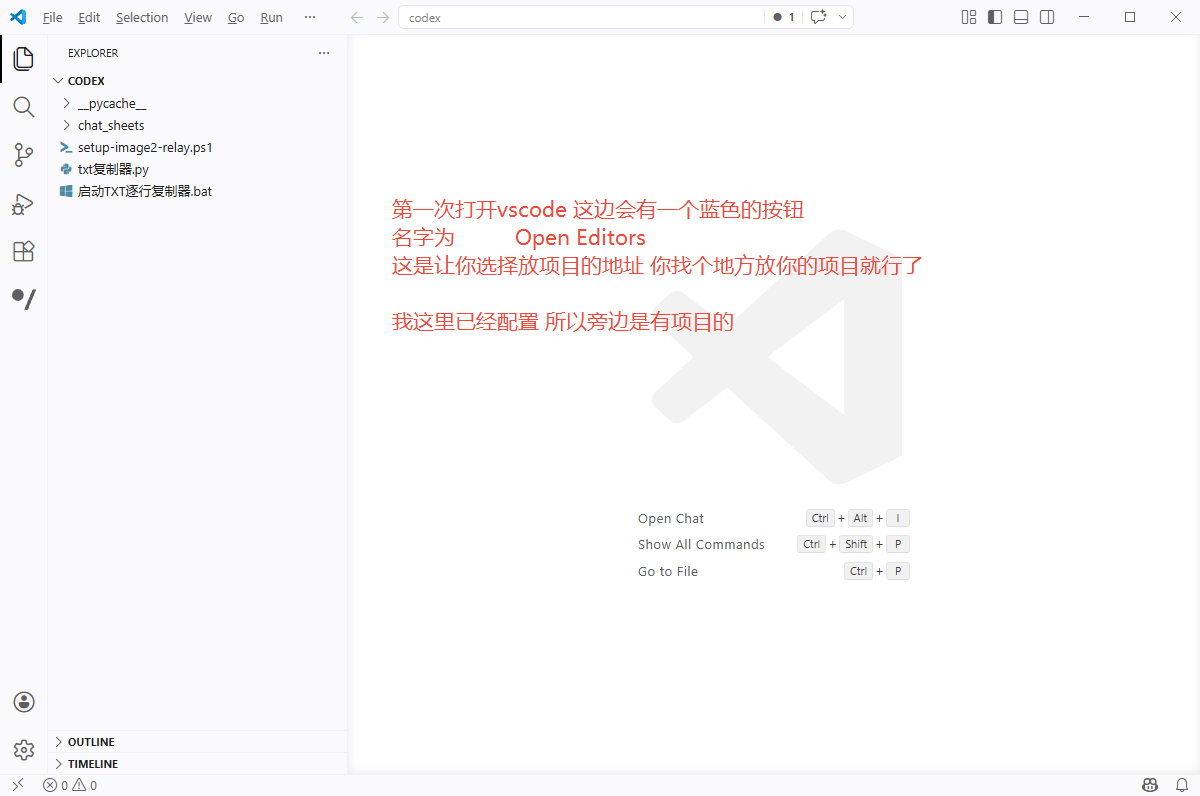Viewport: 1200px width, 796px height.
Task: Toggle the primary side bar visibility
Action: [994, 17]
